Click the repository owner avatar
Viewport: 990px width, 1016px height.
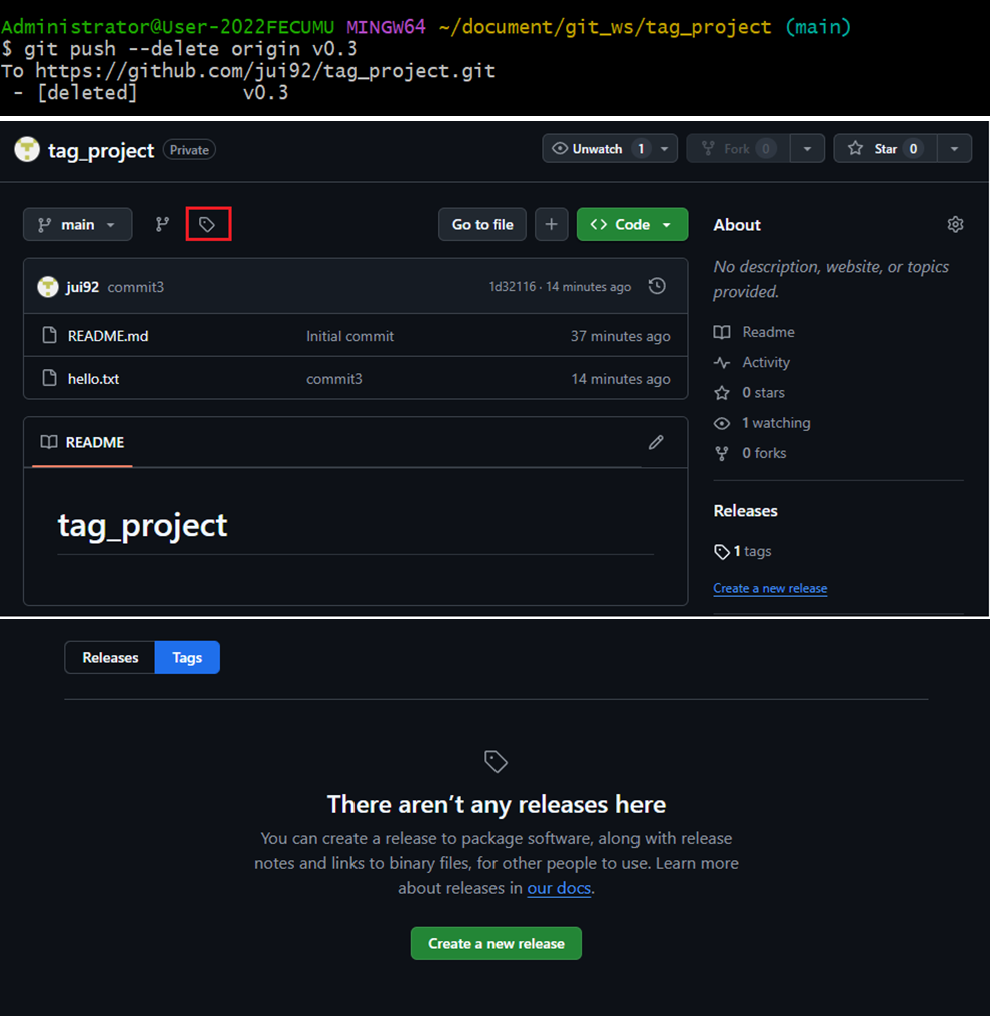[x=27, y=149]
